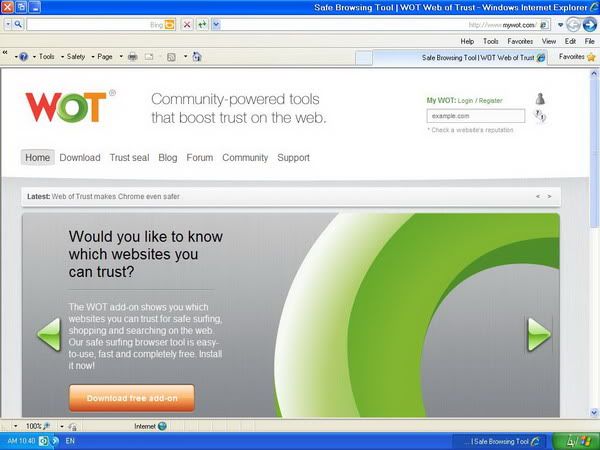Screen dimensions: 600x450
Task: Click the greyed Back arrow navigation button
Action: [x=573, y=25]
